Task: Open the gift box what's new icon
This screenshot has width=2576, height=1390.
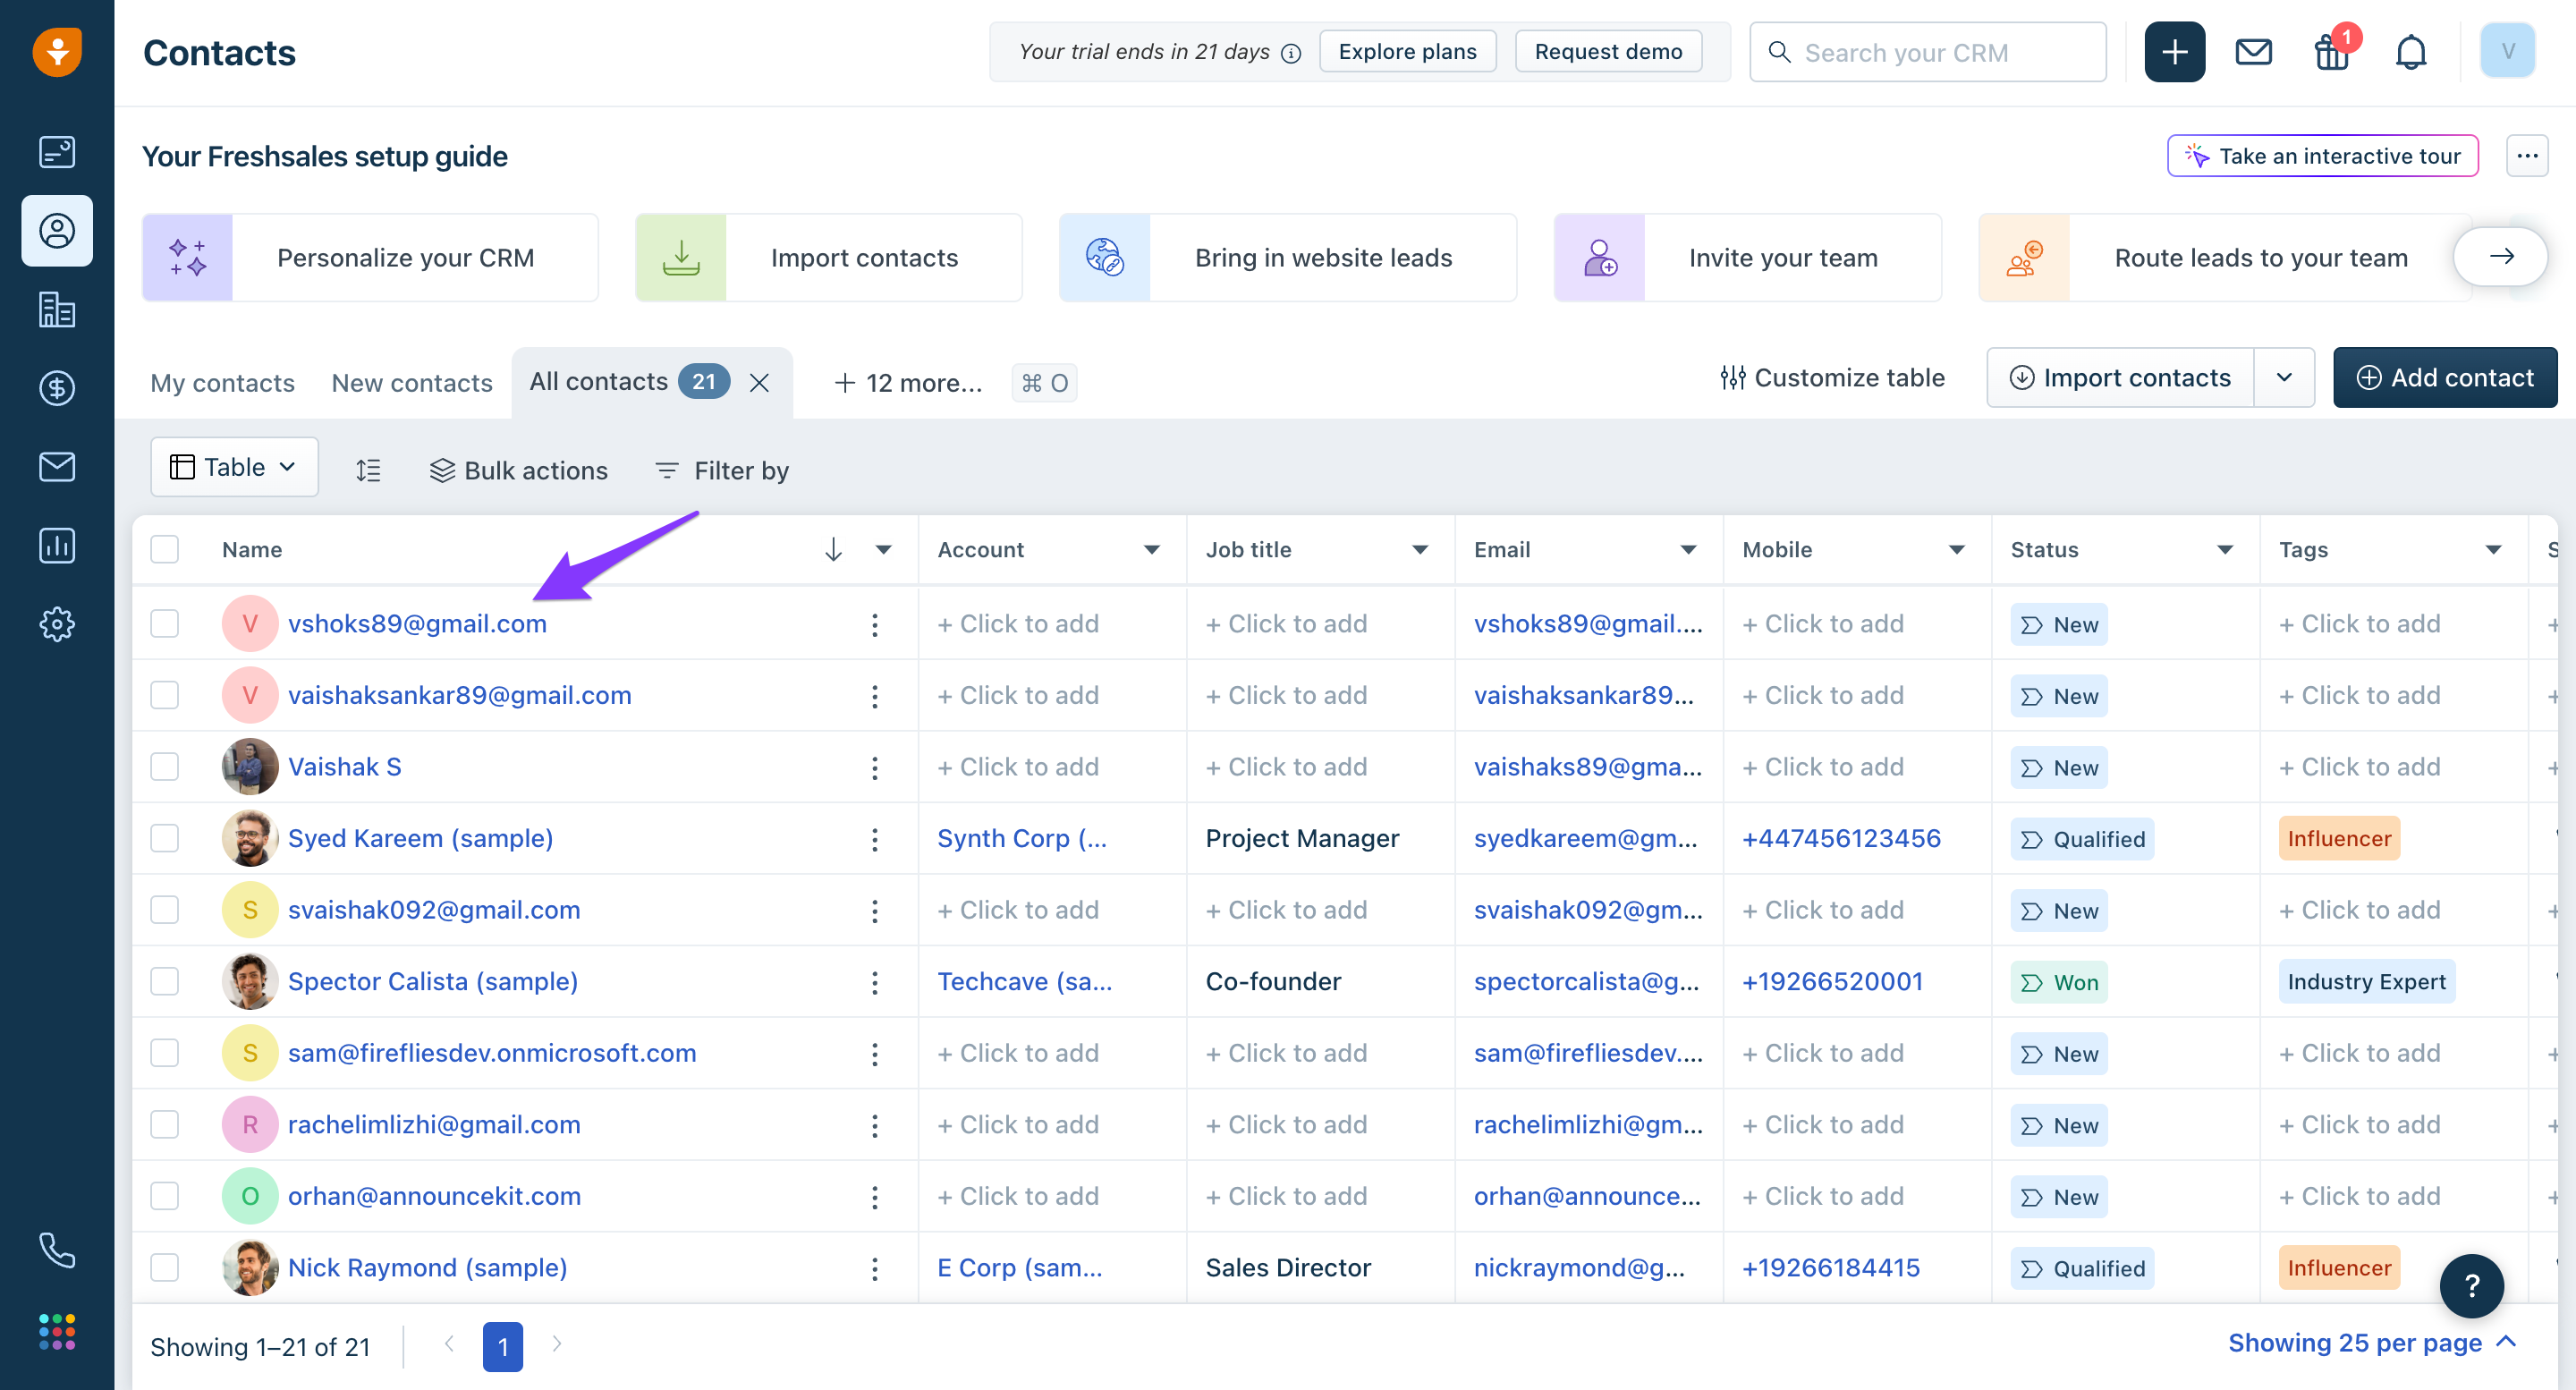Action: (x=2331, y=52)
